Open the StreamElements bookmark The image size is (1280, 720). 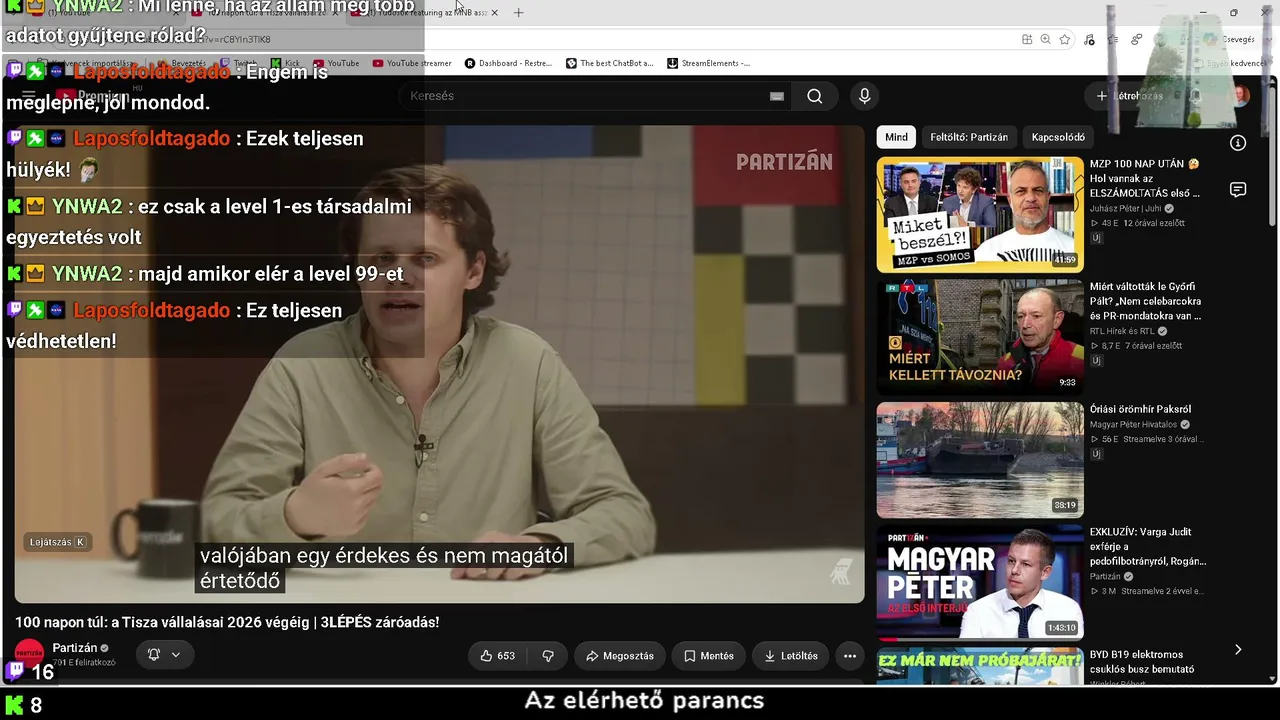(x=708, y=63)
